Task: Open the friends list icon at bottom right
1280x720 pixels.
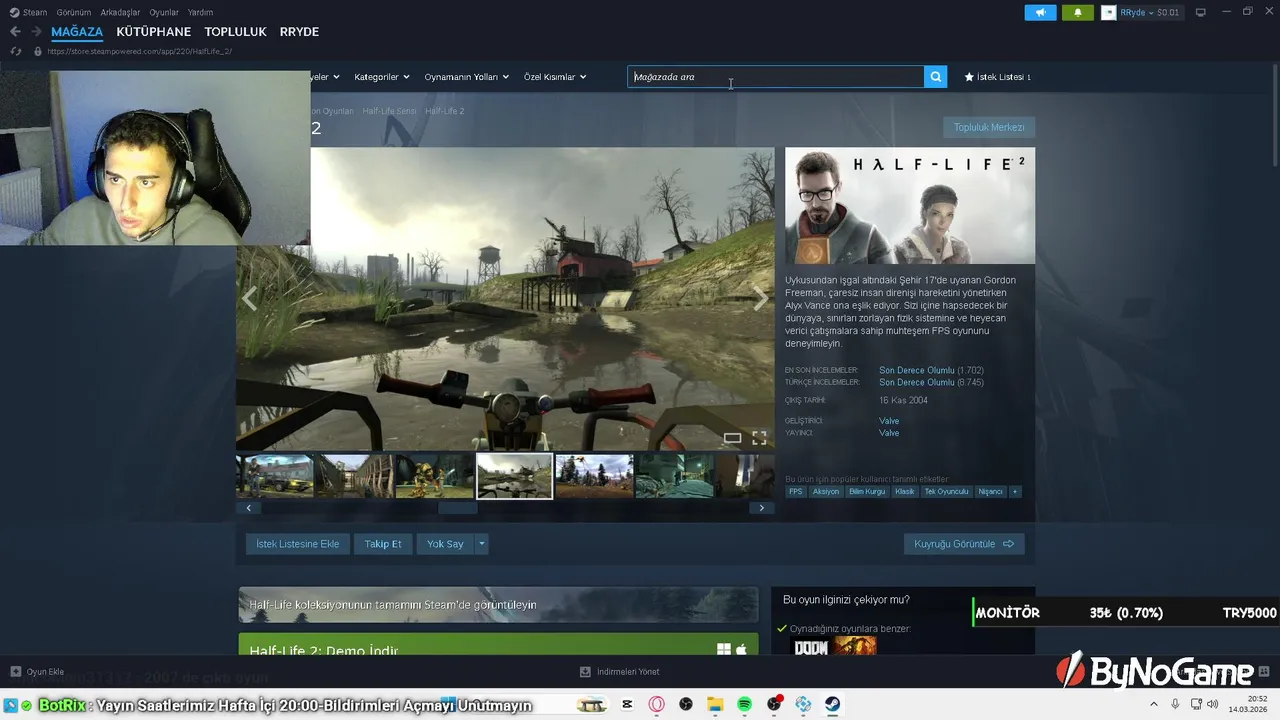Action: point(1264,672)
